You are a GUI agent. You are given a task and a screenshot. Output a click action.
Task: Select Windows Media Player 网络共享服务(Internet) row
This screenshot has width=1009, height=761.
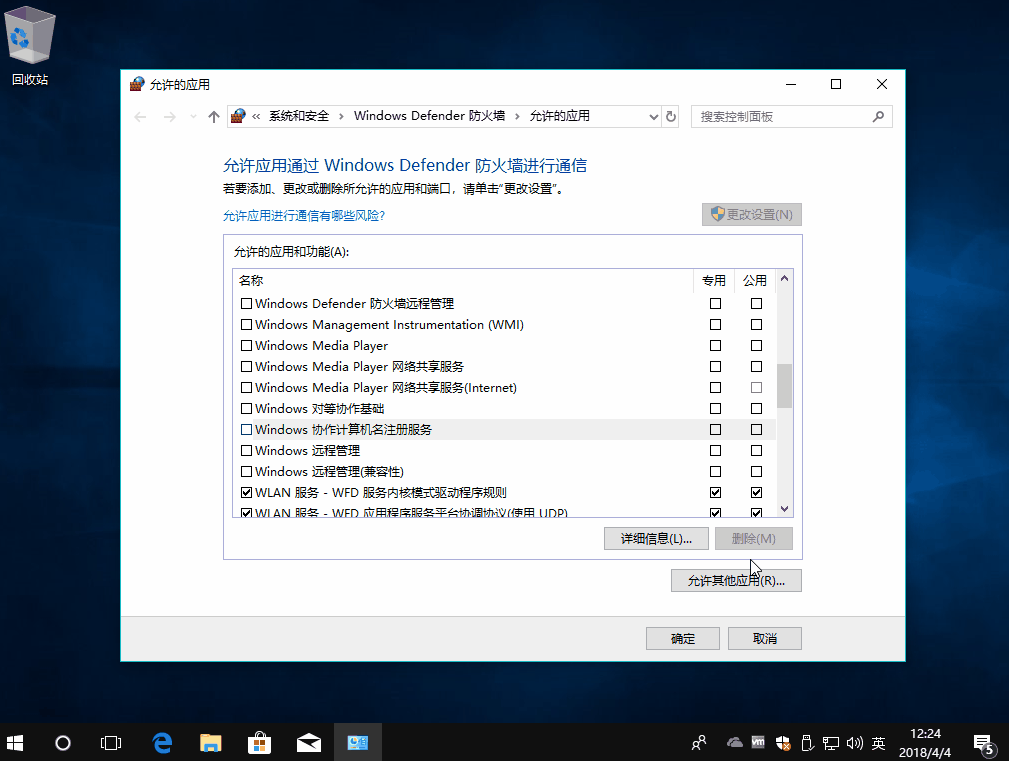(504, 387)
